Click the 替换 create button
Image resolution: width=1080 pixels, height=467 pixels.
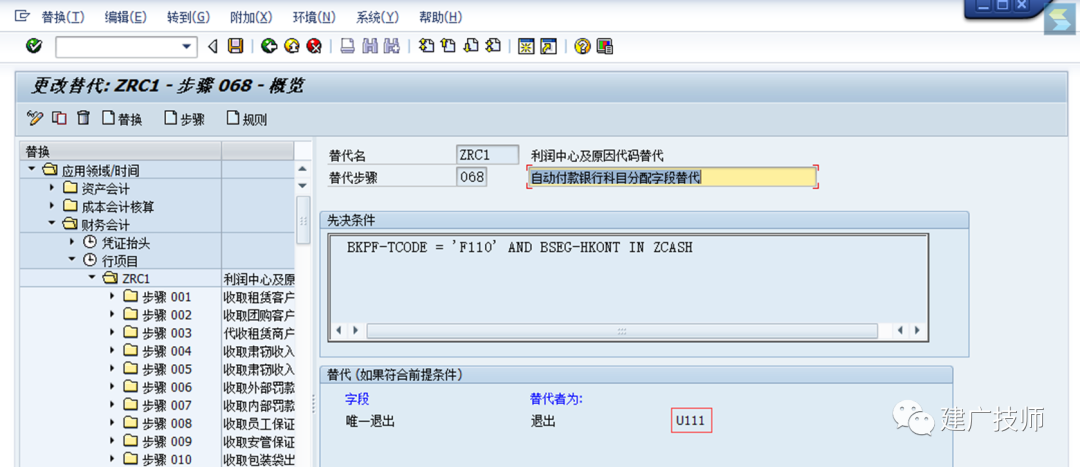[x=122, y=118]
